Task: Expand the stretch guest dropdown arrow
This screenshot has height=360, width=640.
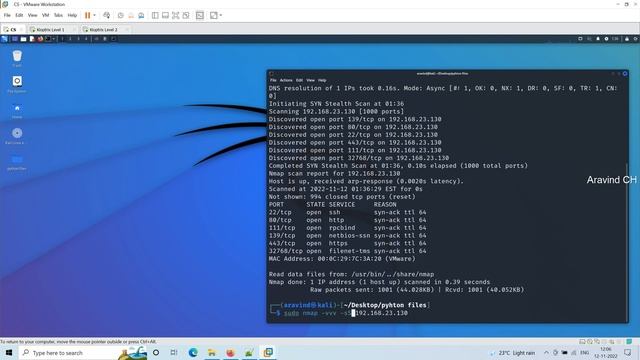Action: 221,16
